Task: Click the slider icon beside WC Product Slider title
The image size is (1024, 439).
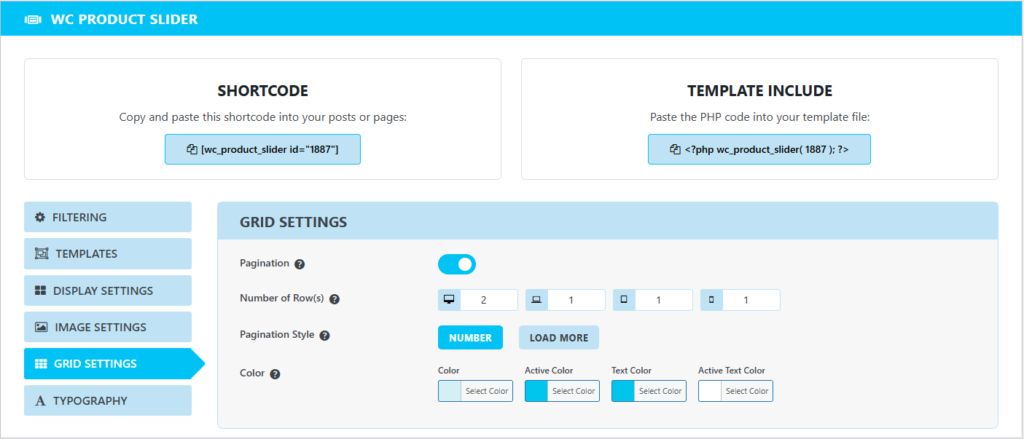Action: coord(32,20)
